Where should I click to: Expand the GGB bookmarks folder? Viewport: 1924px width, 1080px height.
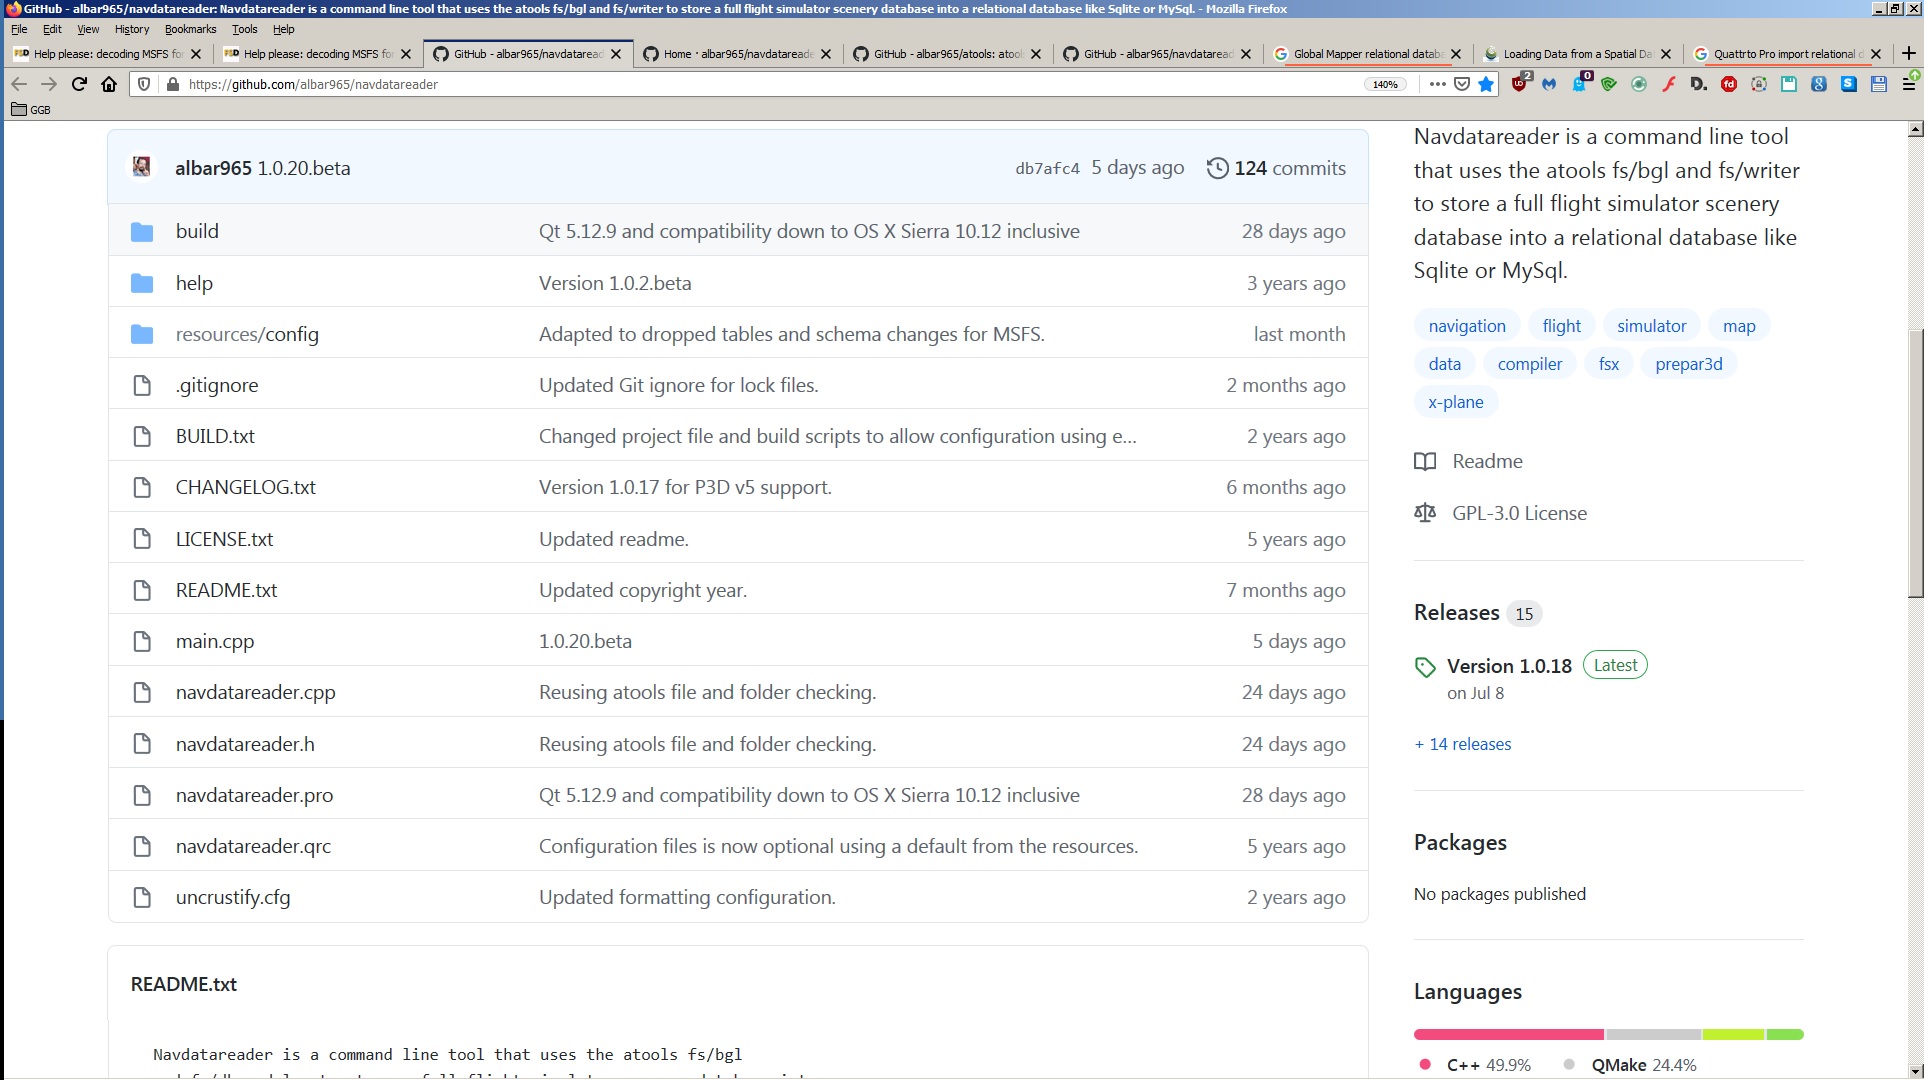31,110
